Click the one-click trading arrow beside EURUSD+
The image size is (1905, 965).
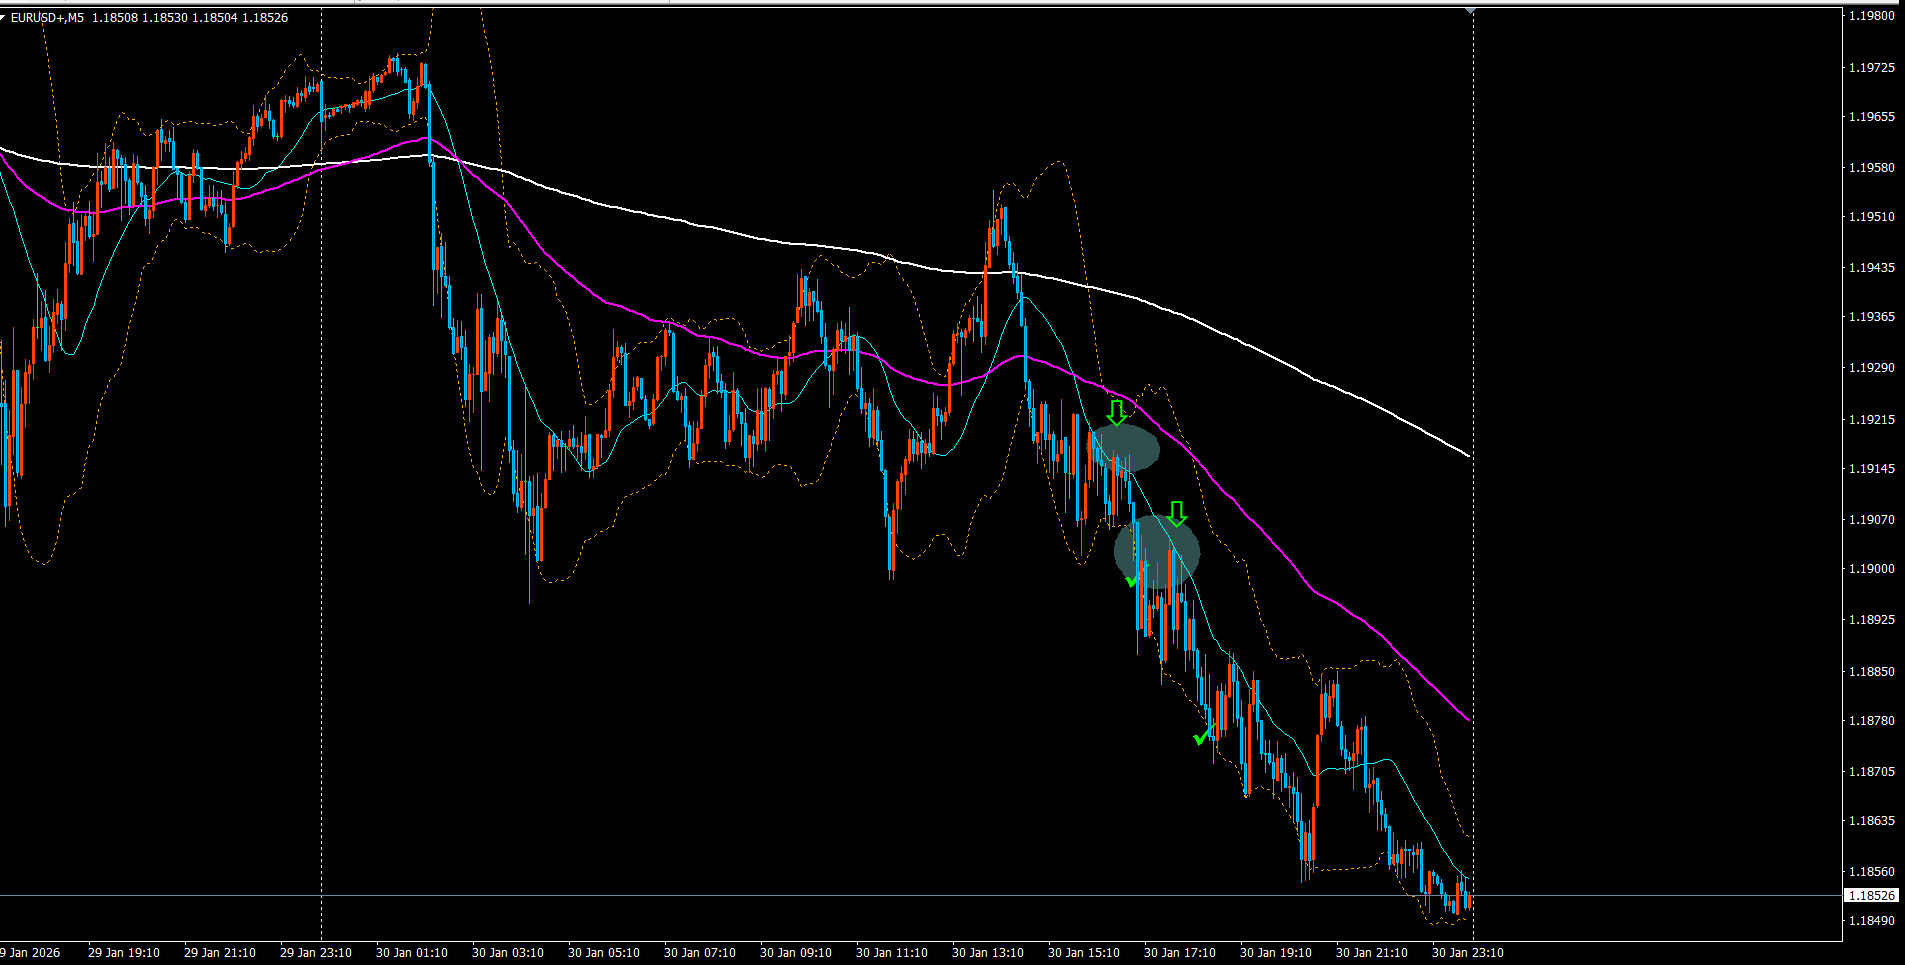point(3,17)
